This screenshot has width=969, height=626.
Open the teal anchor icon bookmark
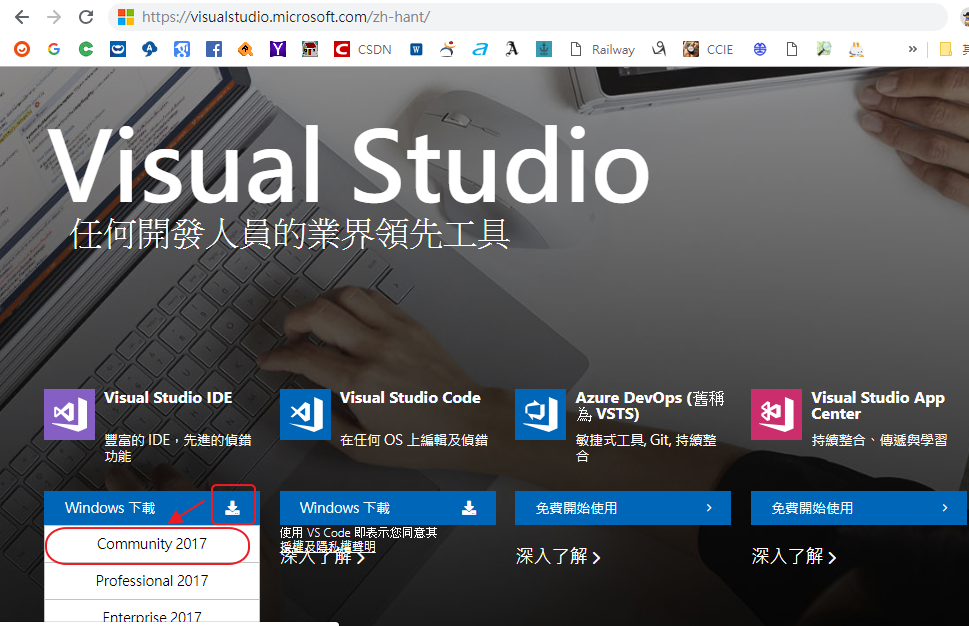point(544,49)
